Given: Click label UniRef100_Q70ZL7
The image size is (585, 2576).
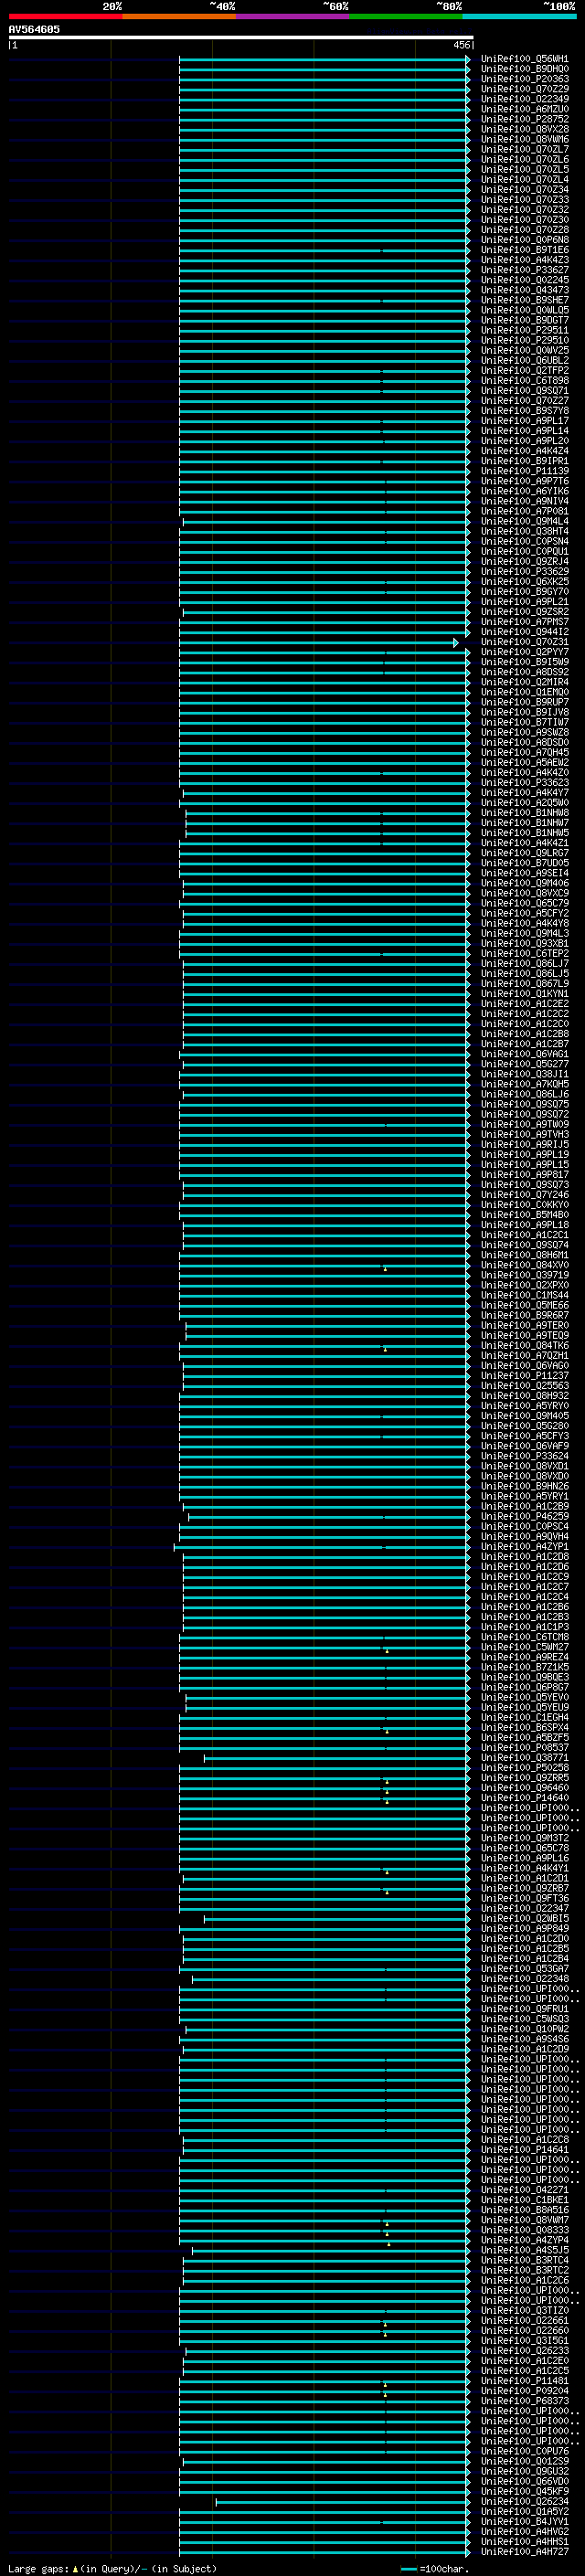Looking at the screenshot, I should click(x=525, y=149).
